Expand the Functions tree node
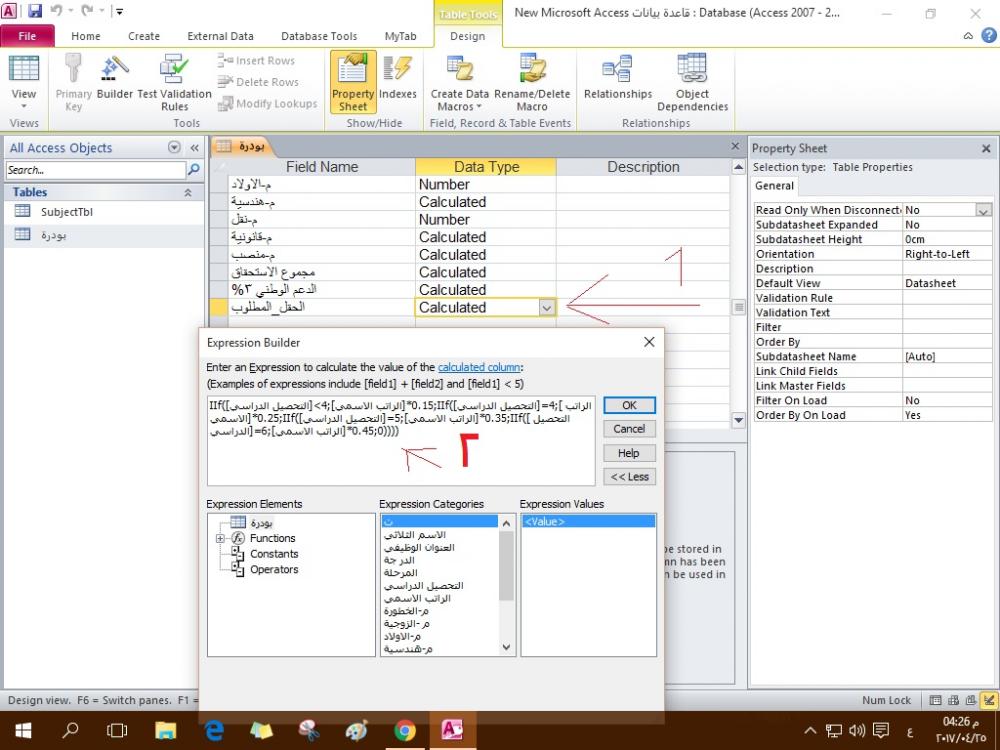Viewport: 1000px width, 750px height. (220, 539)
